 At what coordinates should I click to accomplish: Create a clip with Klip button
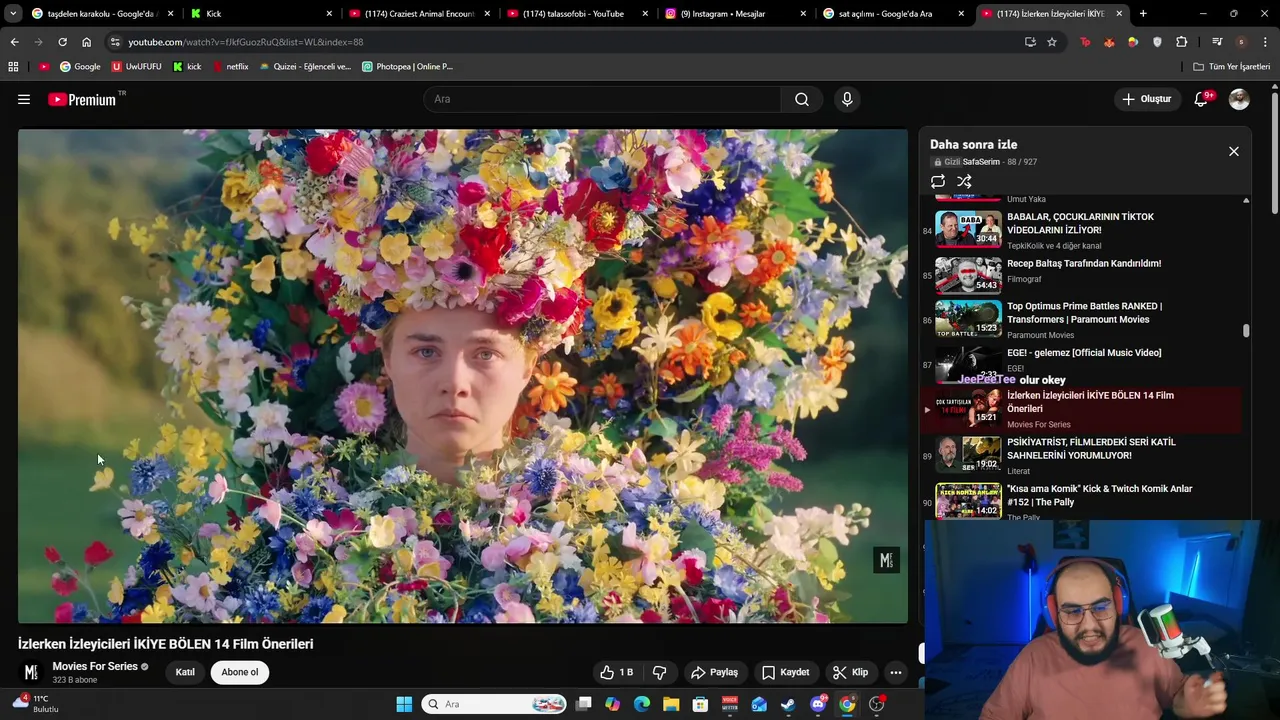click(851, 672)
